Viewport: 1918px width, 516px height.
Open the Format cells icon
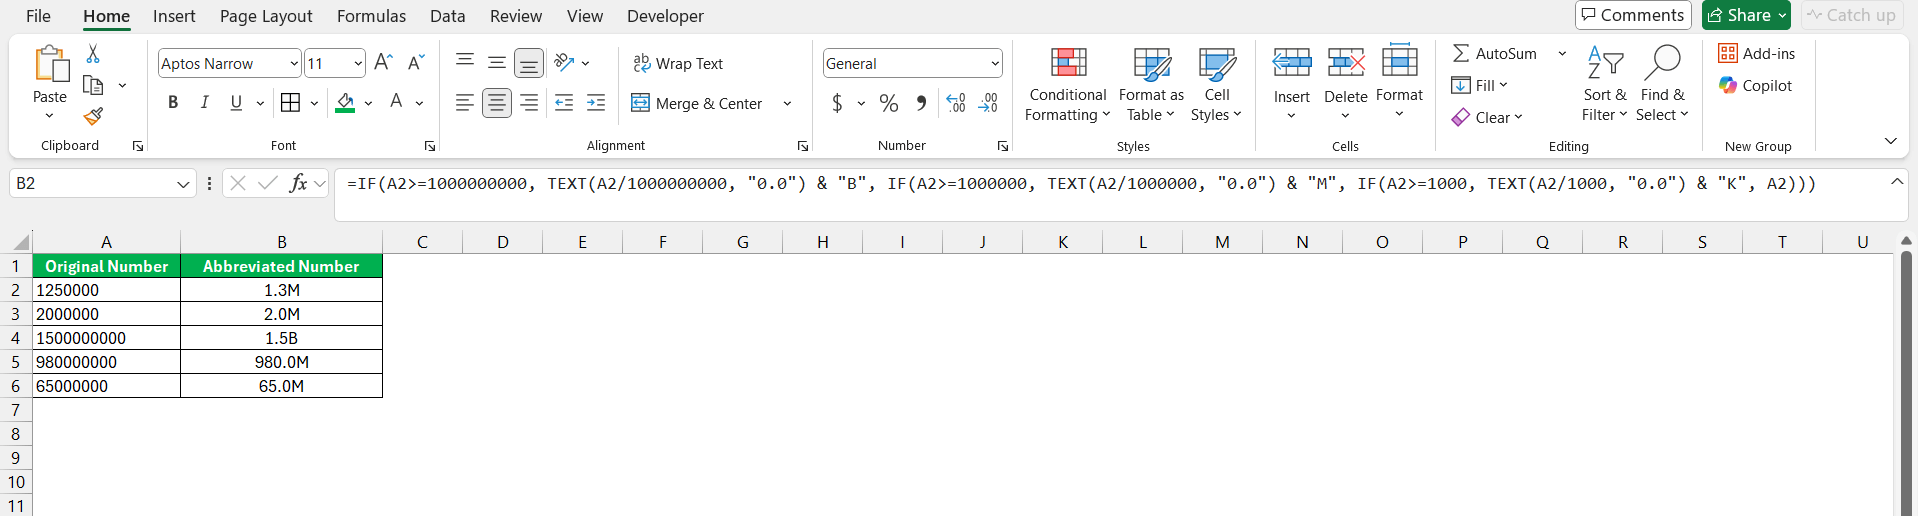pos(1399,61)
